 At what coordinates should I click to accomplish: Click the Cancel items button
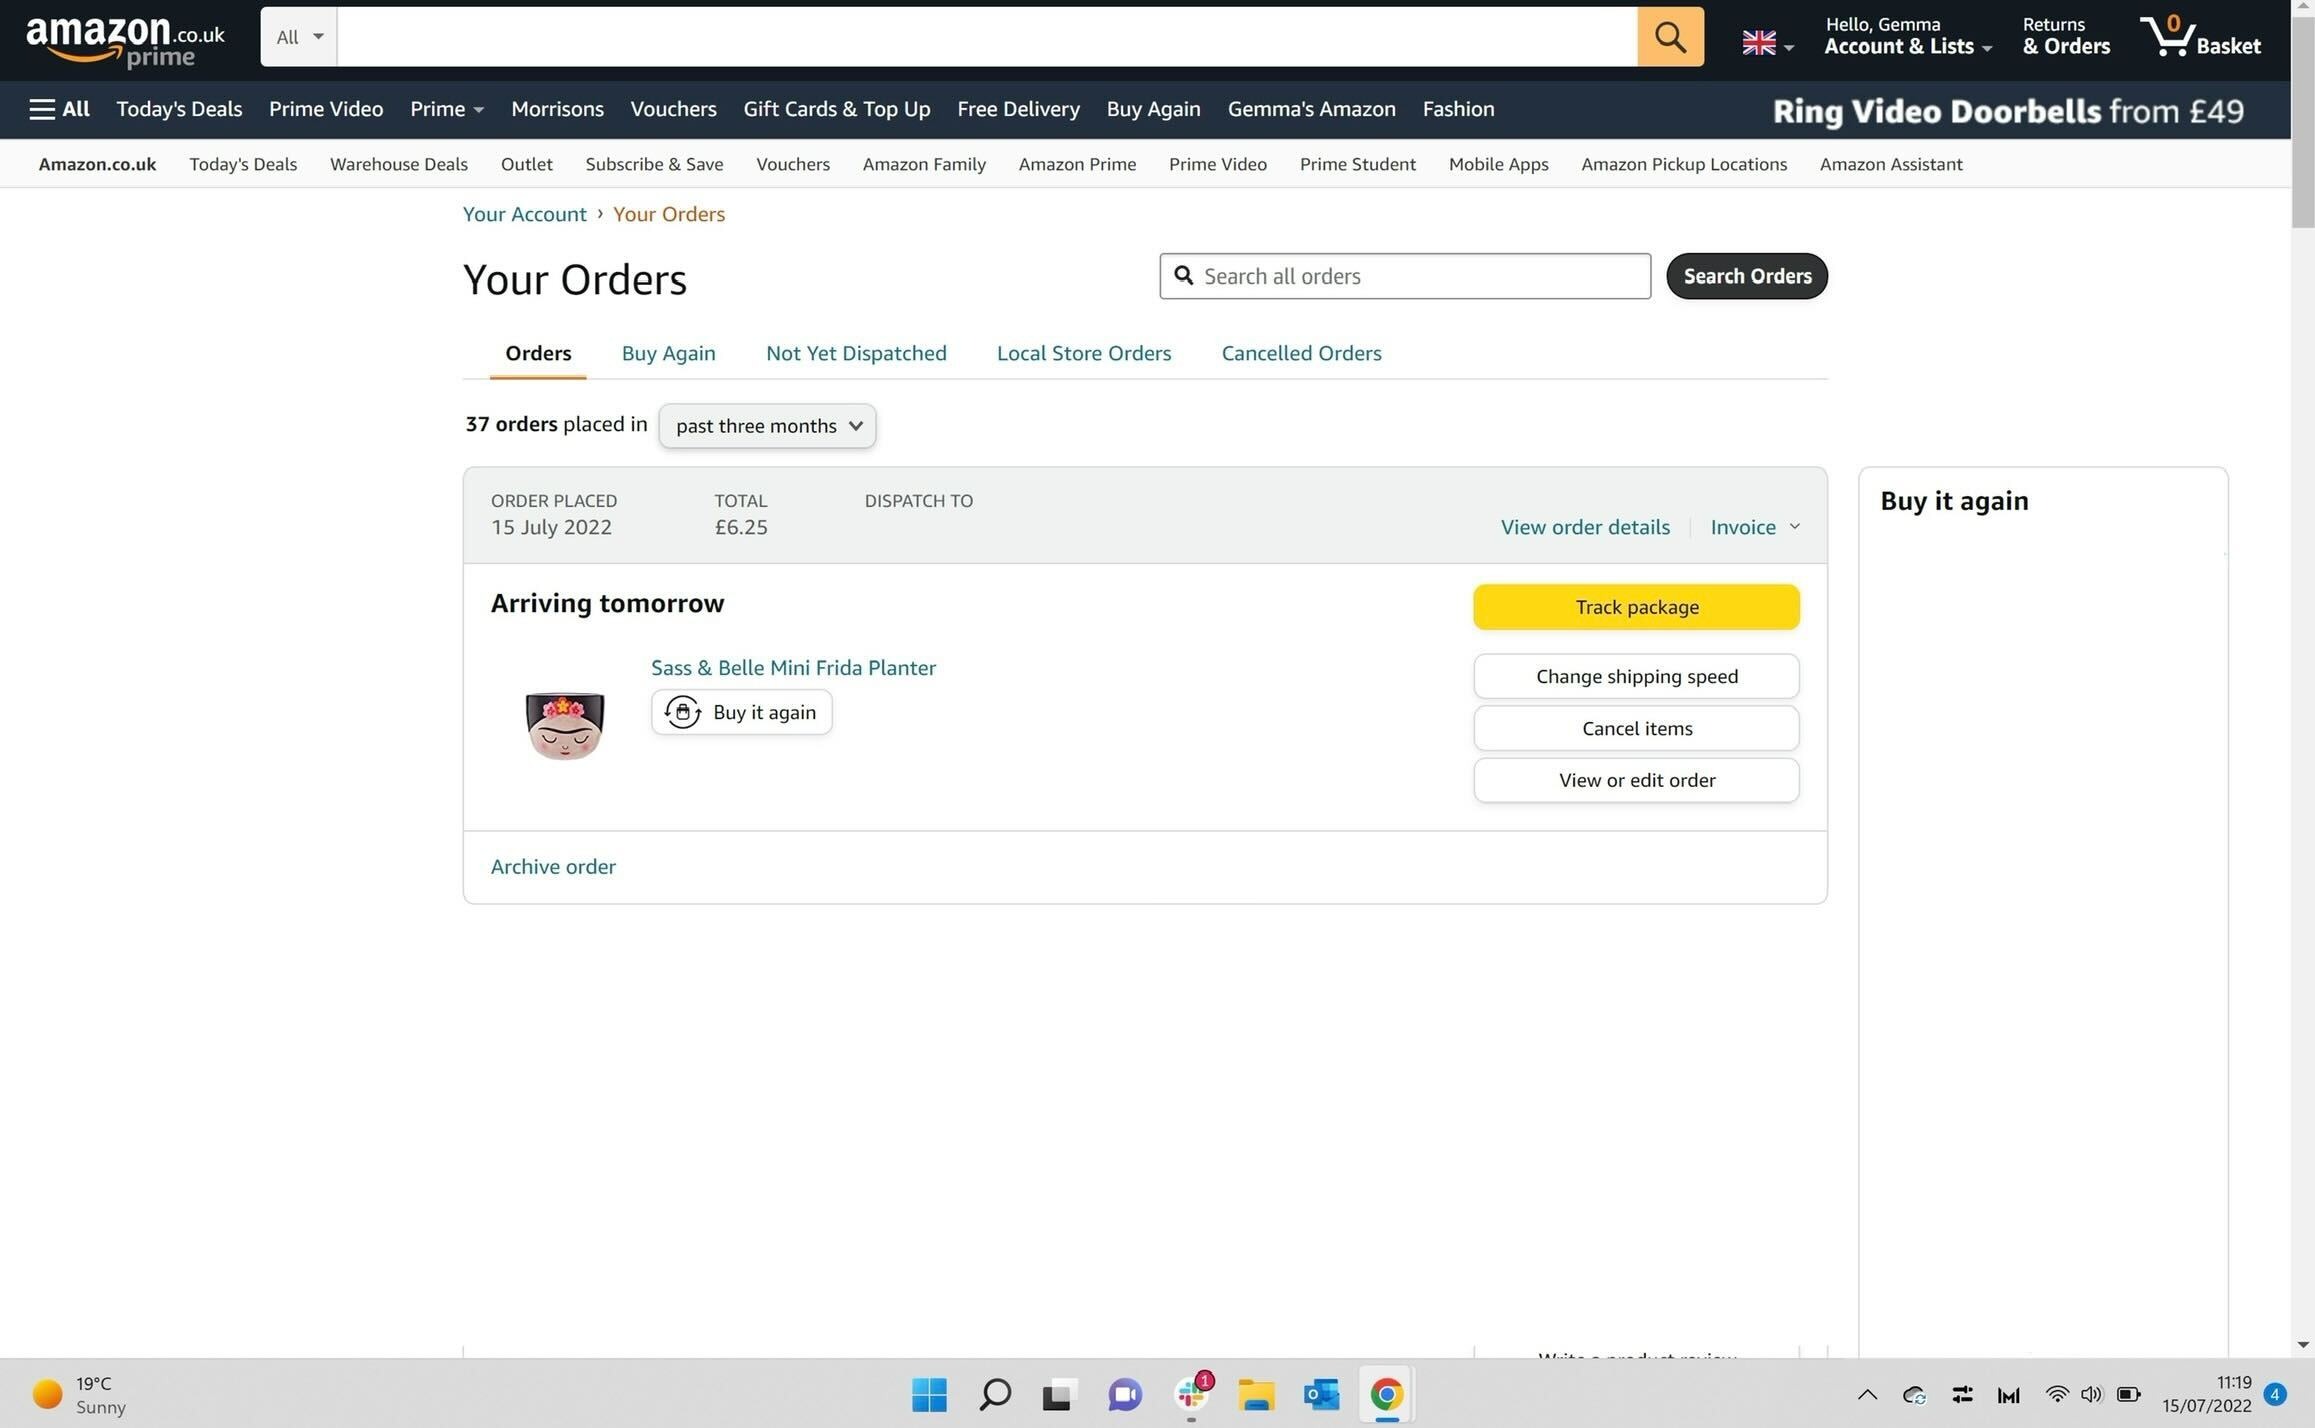[x=1635, y=727]
